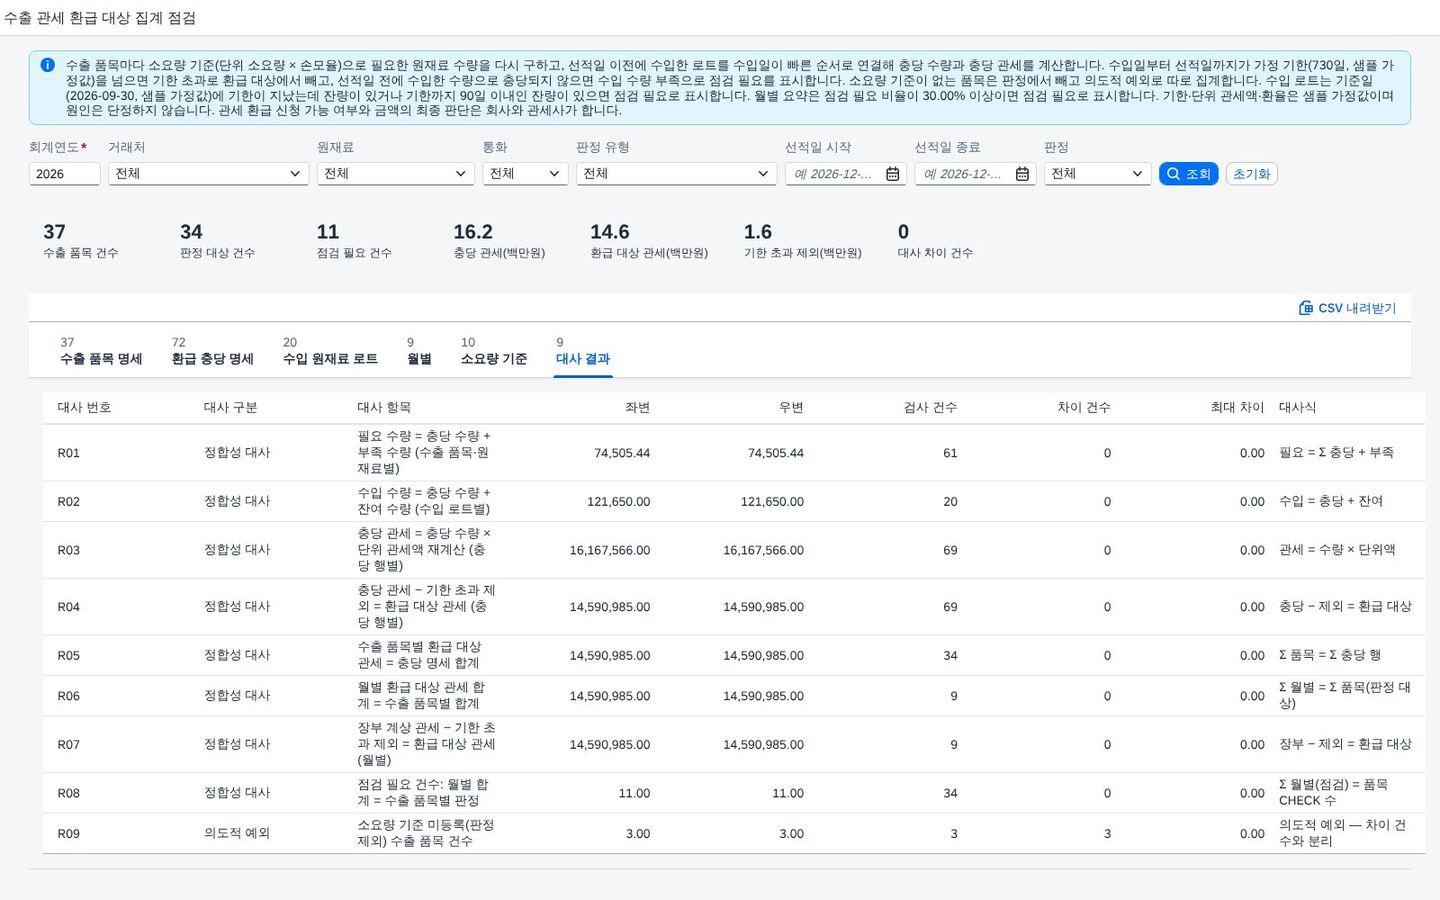Click the 74,505.44 좌변 value in row R01
The height and width of the screenshot is (900, 1440).
622,453
